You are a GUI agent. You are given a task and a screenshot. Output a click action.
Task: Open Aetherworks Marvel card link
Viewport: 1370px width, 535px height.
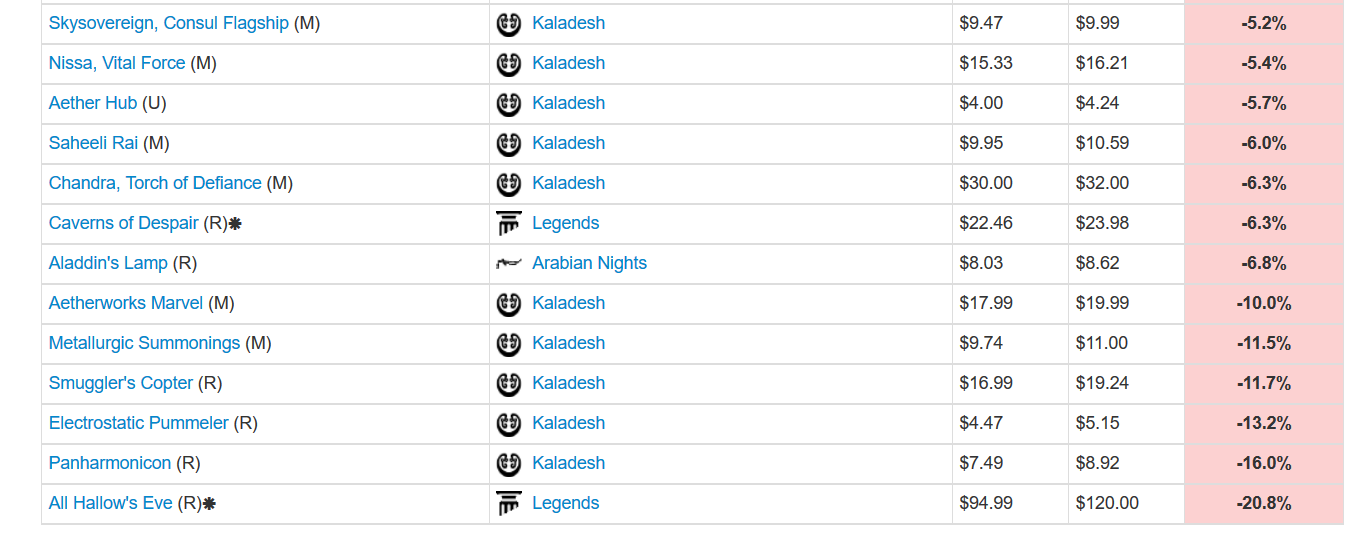[x=125, y=303]
